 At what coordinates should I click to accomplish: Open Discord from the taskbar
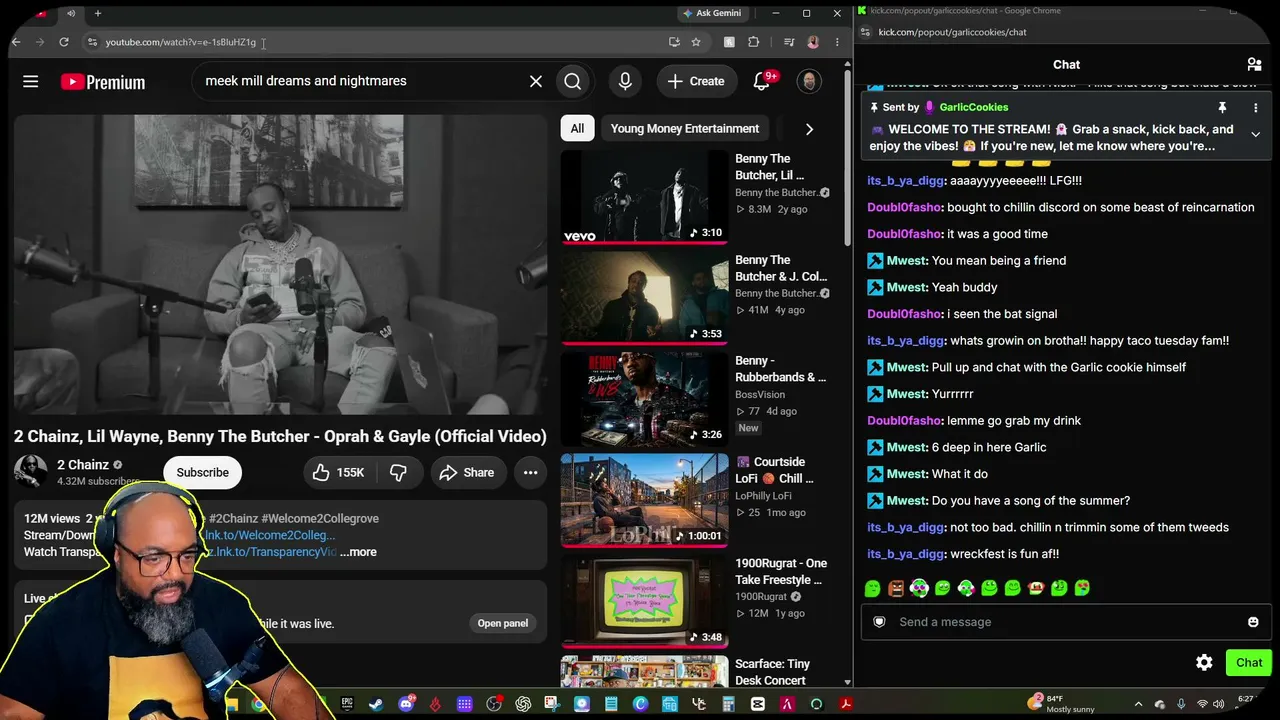tap(406, 704)
